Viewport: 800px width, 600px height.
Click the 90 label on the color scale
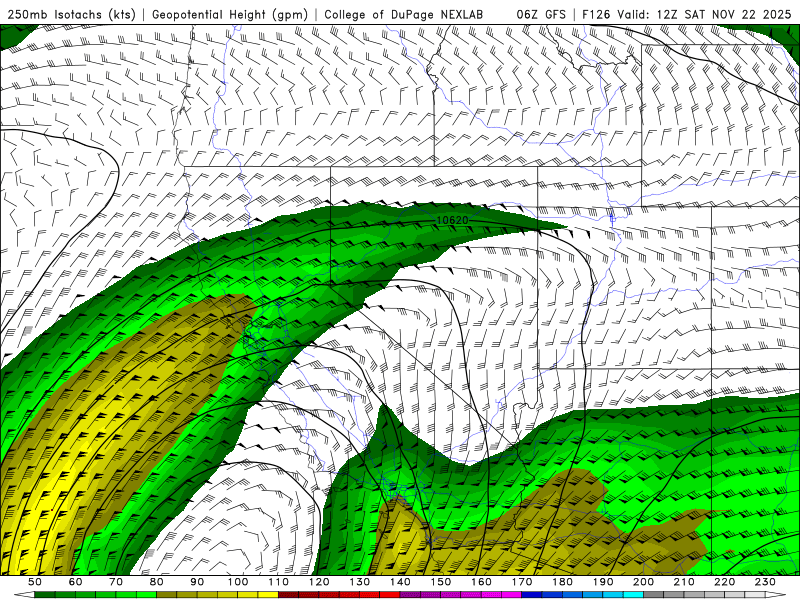tap(197, 582)
